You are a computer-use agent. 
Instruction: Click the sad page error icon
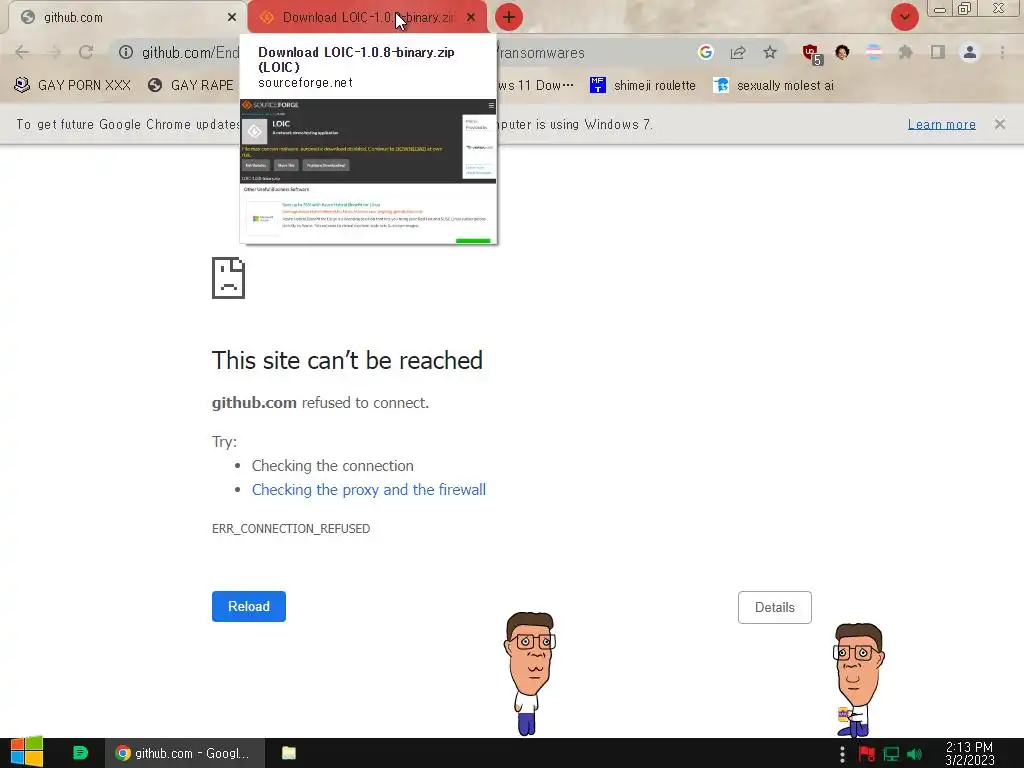(228, 278)
